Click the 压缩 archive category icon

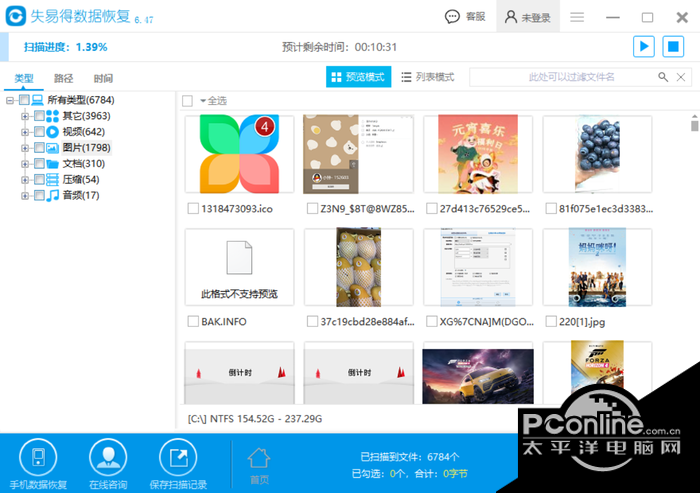pyautogui.click(x=53, y=180)
